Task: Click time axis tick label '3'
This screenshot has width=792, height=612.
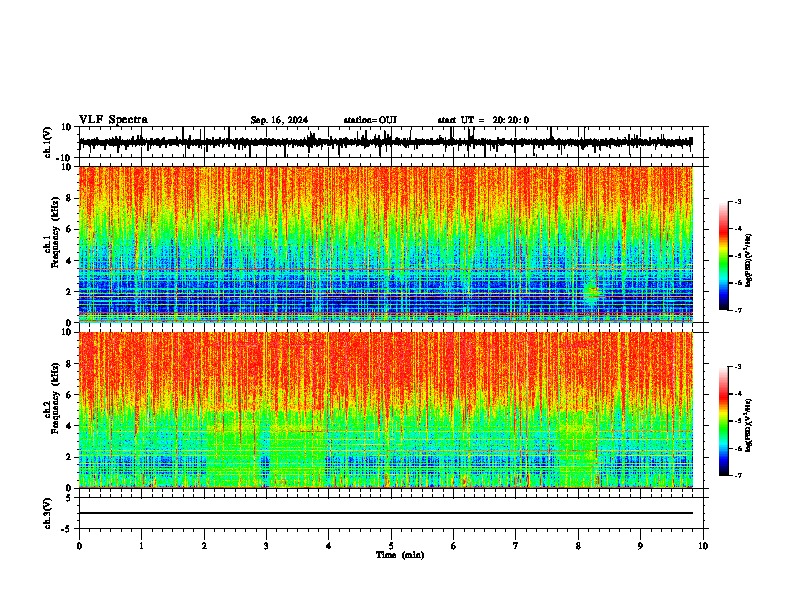Action: (x=266, y=546)
